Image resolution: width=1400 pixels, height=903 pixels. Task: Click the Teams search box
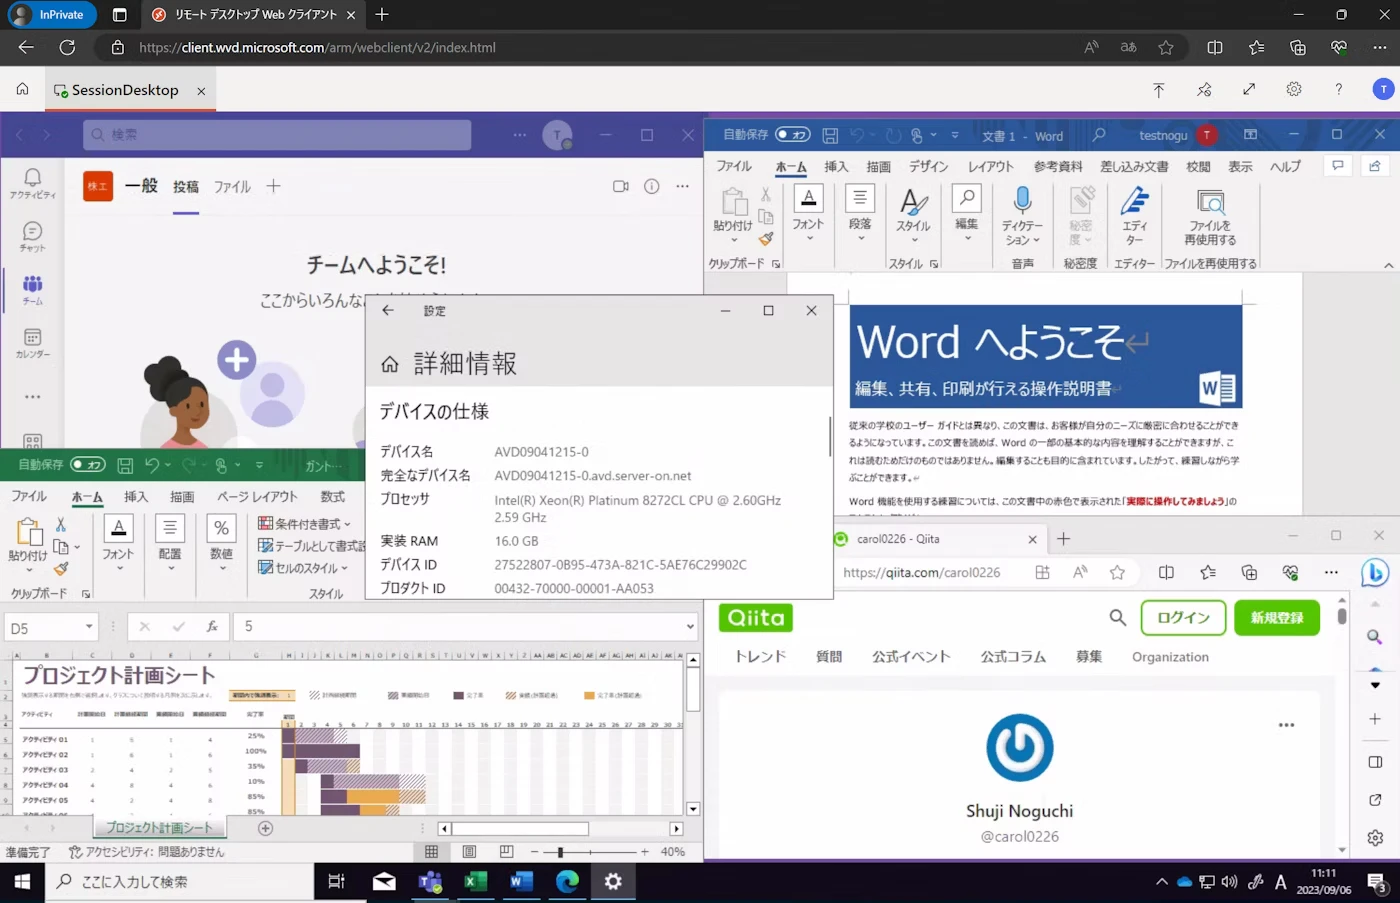pyautogui.click(x=278, y=134)
